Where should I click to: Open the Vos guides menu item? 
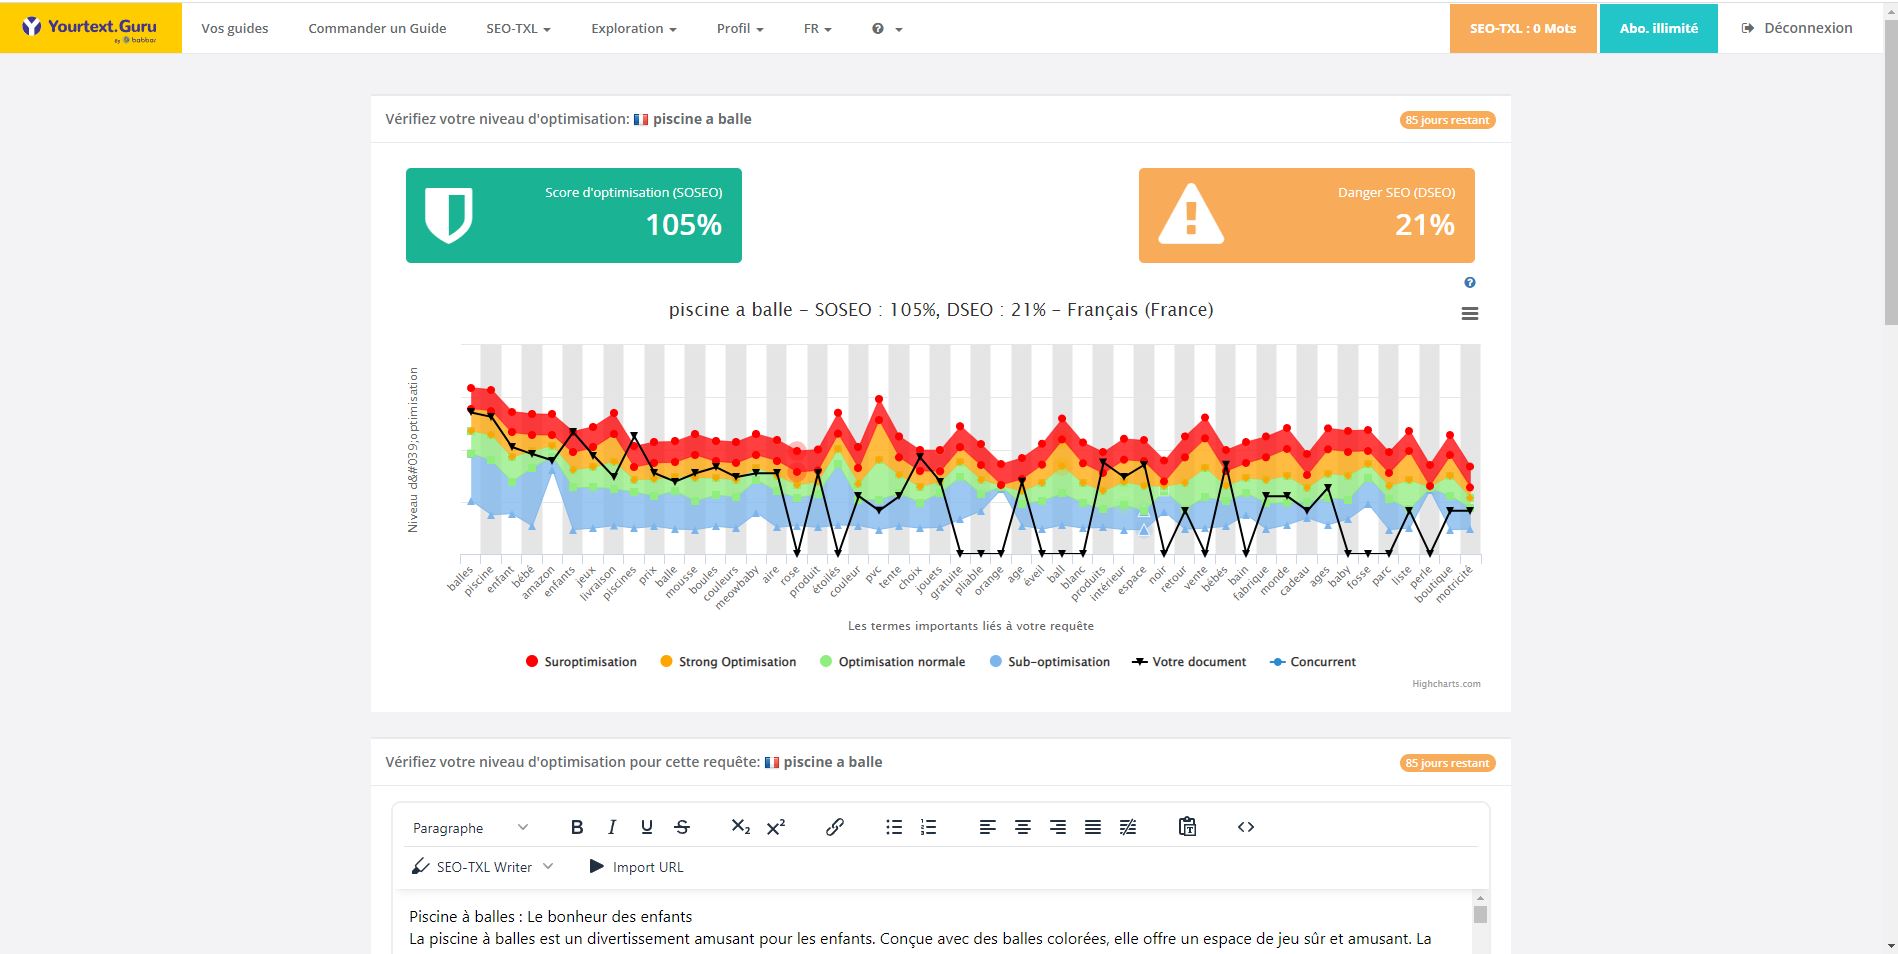[235, 29]
